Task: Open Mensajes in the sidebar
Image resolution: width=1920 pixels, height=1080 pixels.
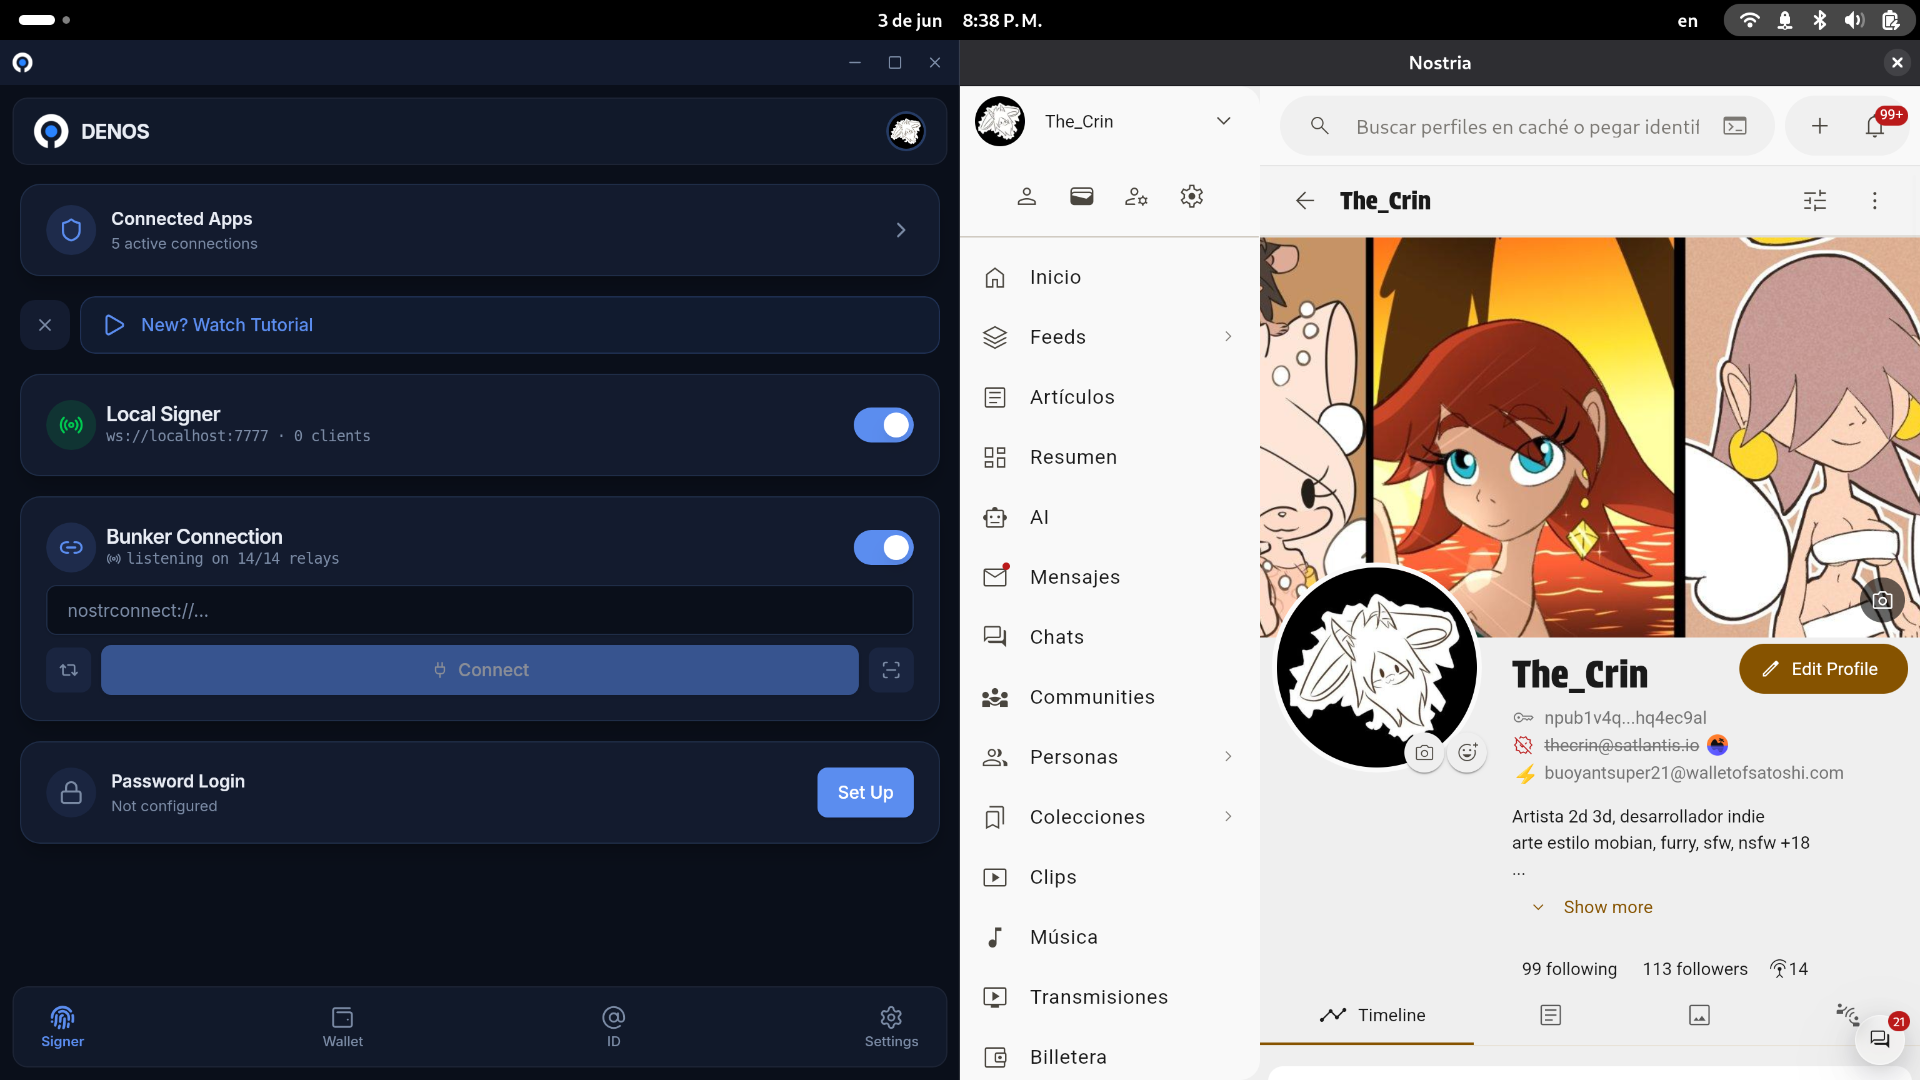Action: point(1108,577)
